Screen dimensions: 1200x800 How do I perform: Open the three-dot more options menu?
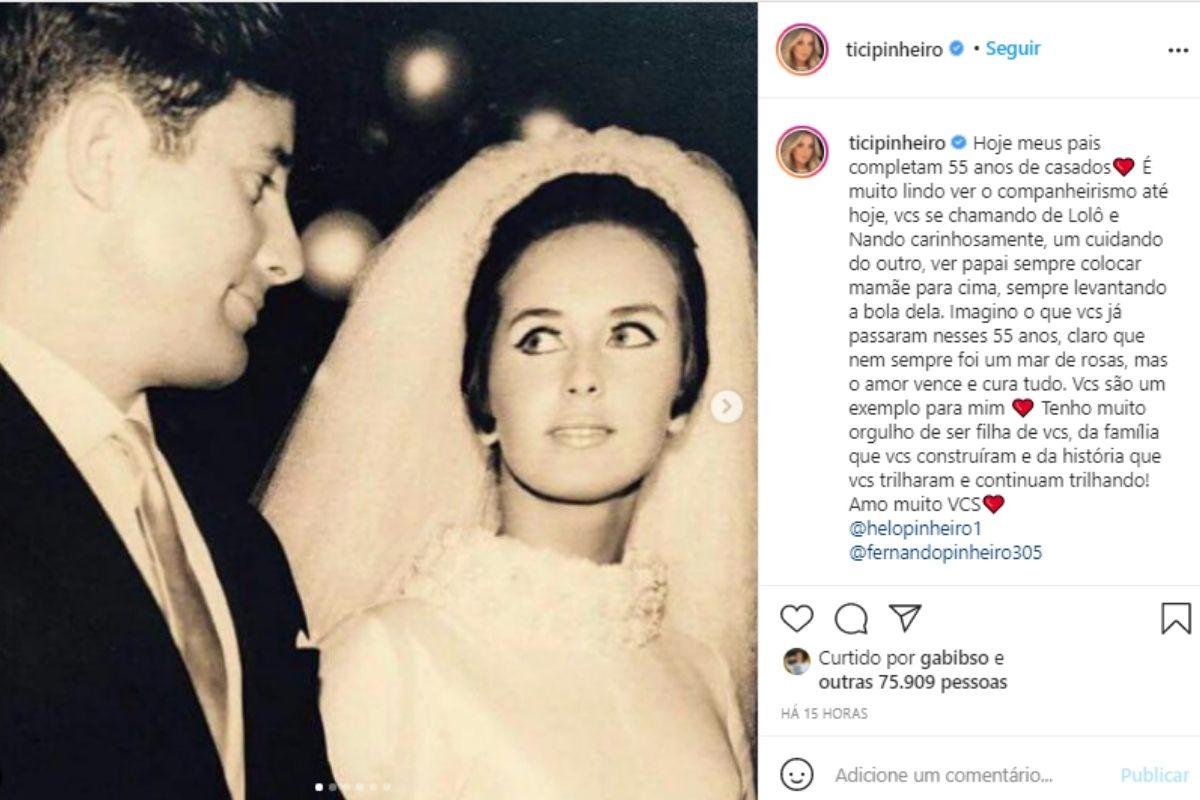tap(1178, 50)
